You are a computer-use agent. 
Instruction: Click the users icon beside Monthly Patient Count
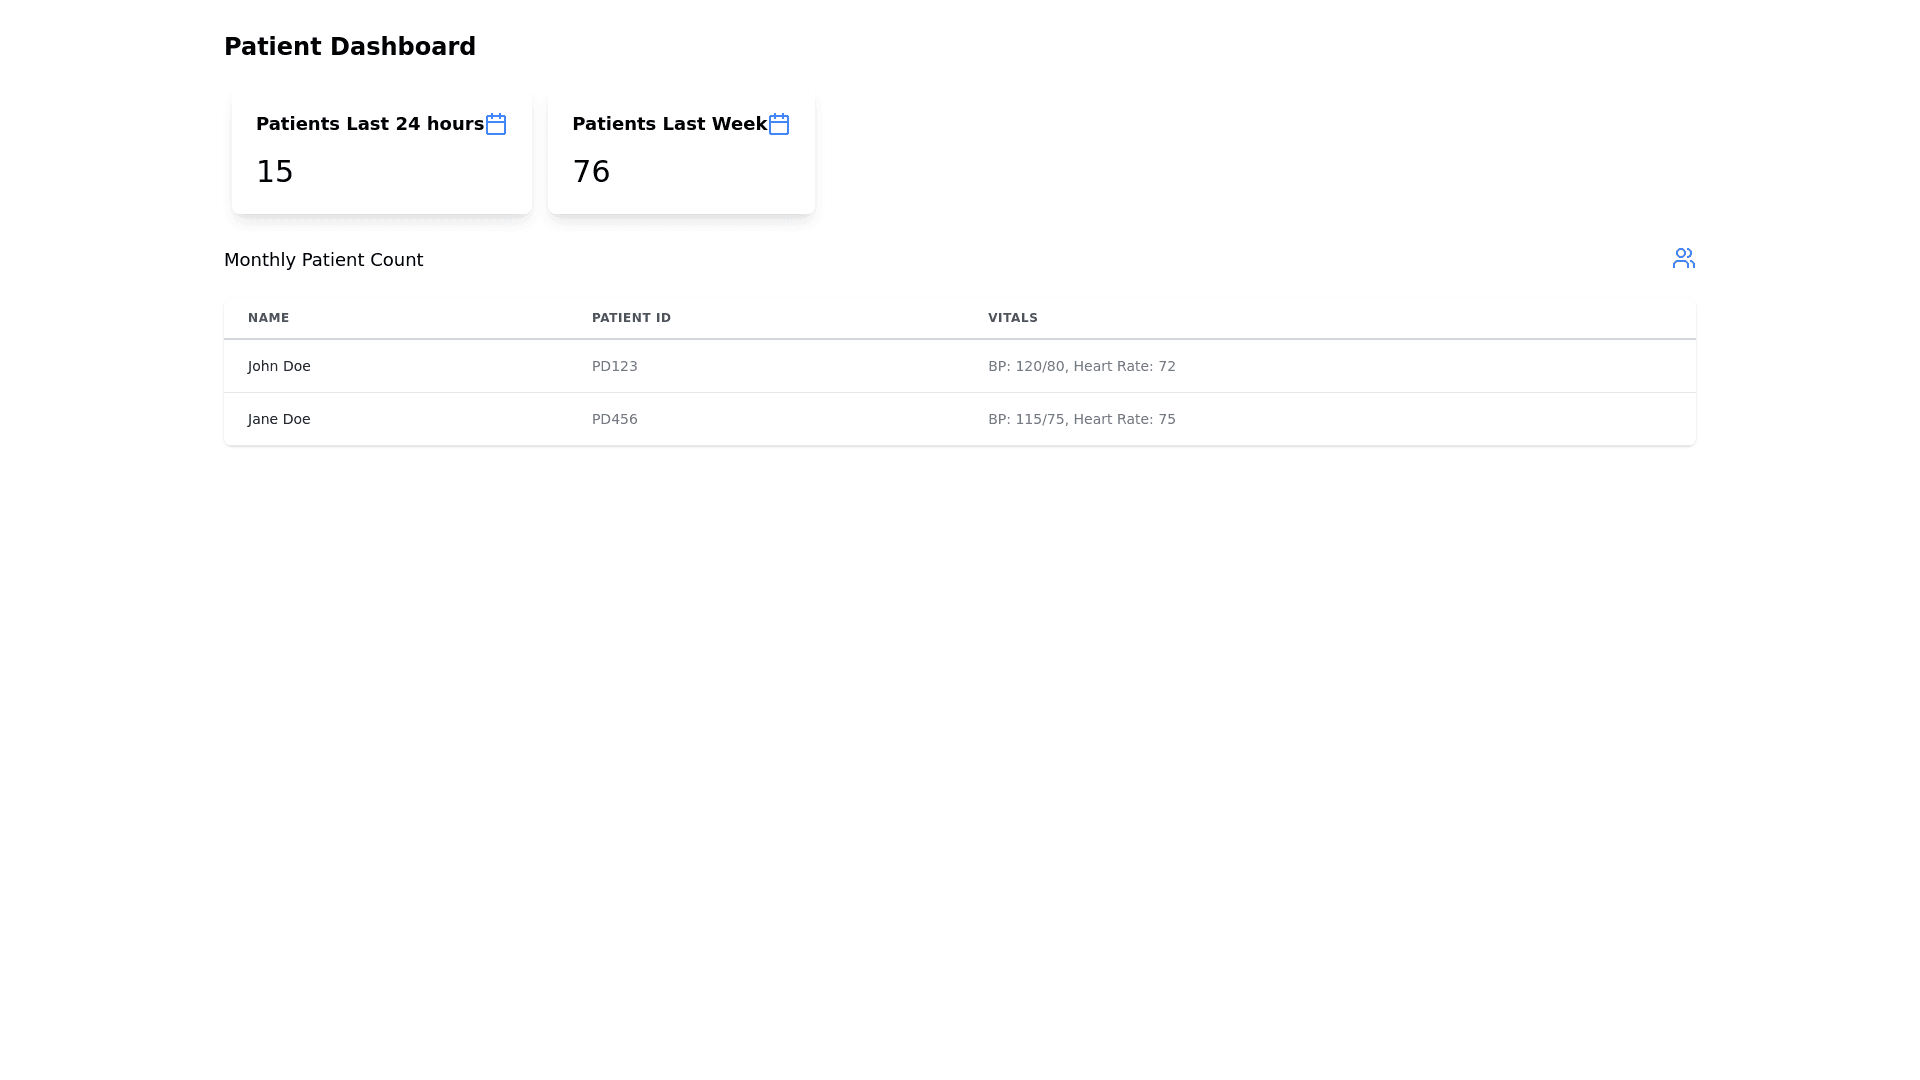coord(1683,258)
